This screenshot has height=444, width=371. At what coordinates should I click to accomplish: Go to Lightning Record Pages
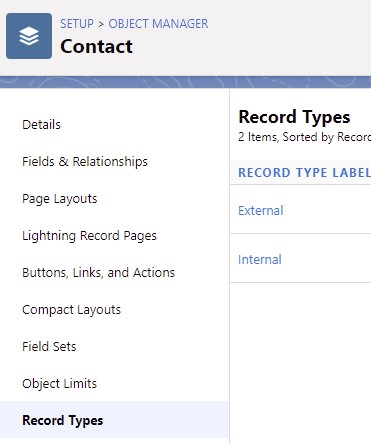(x=89, y=236)
